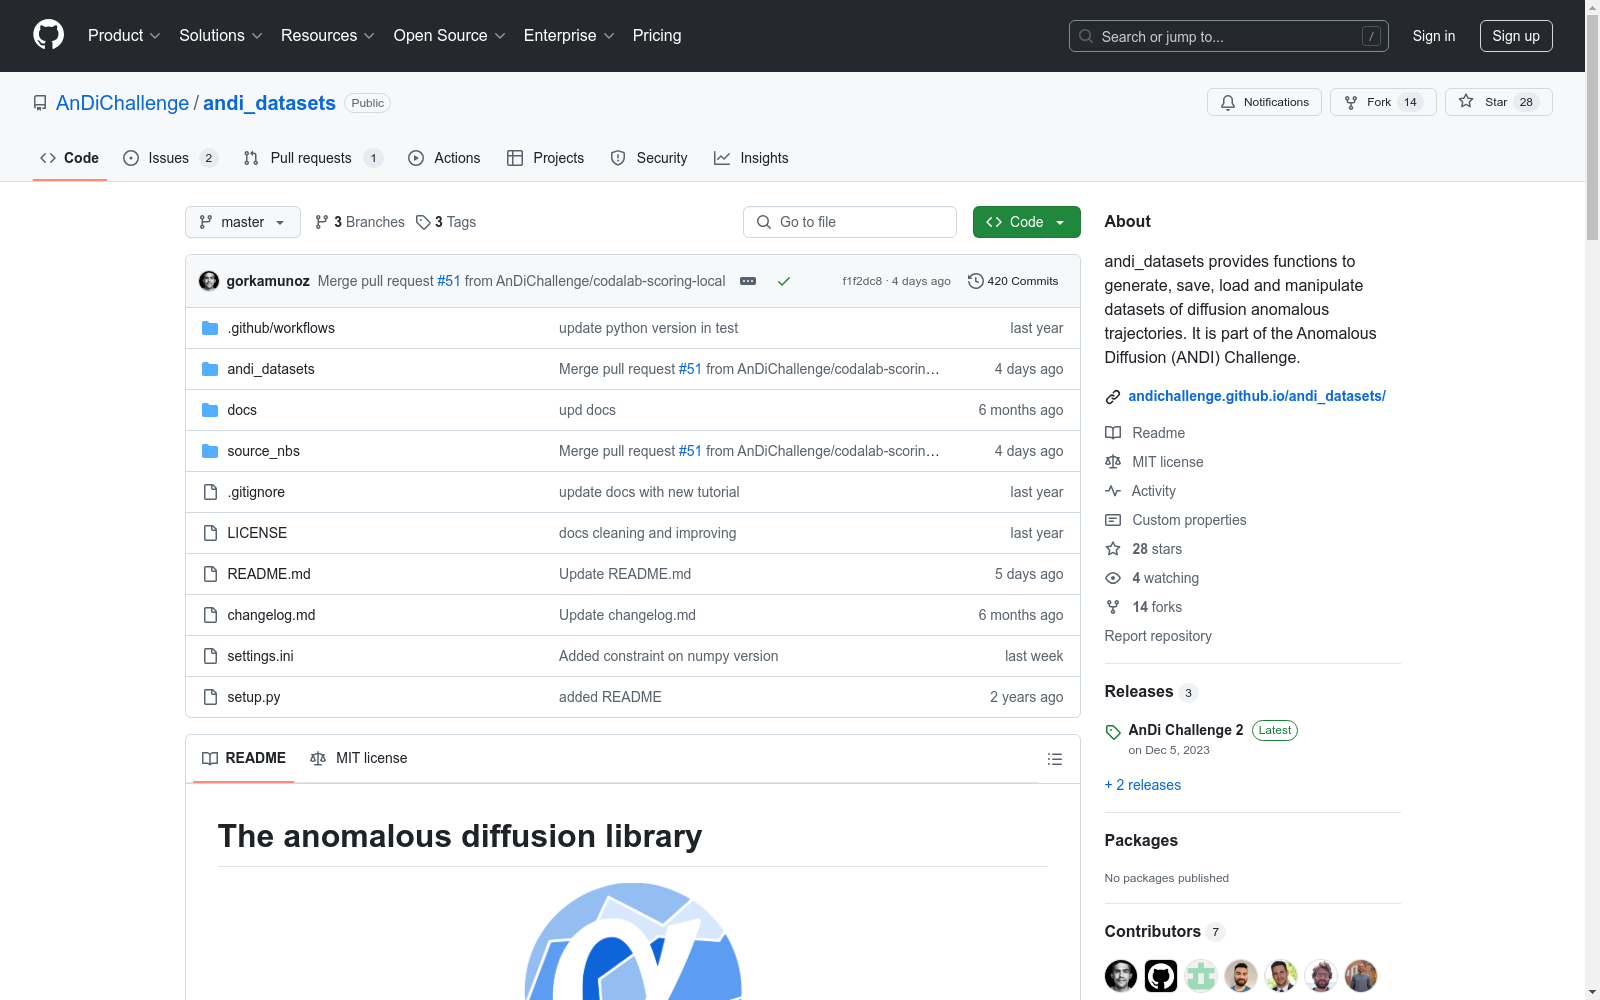
Task: Select the MIT license tab in the README panel
Action: pyautogui.click(x=359, y=758)
